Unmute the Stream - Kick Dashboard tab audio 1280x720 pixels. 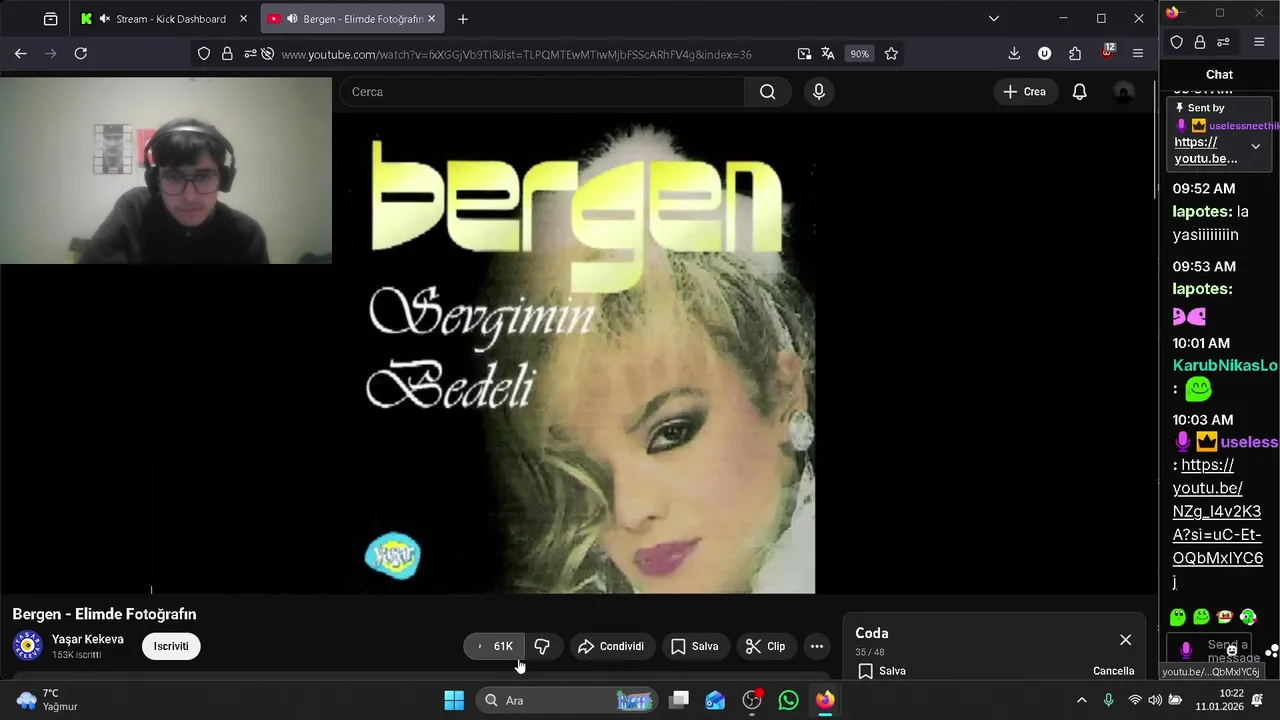click(x=104, y=19)
